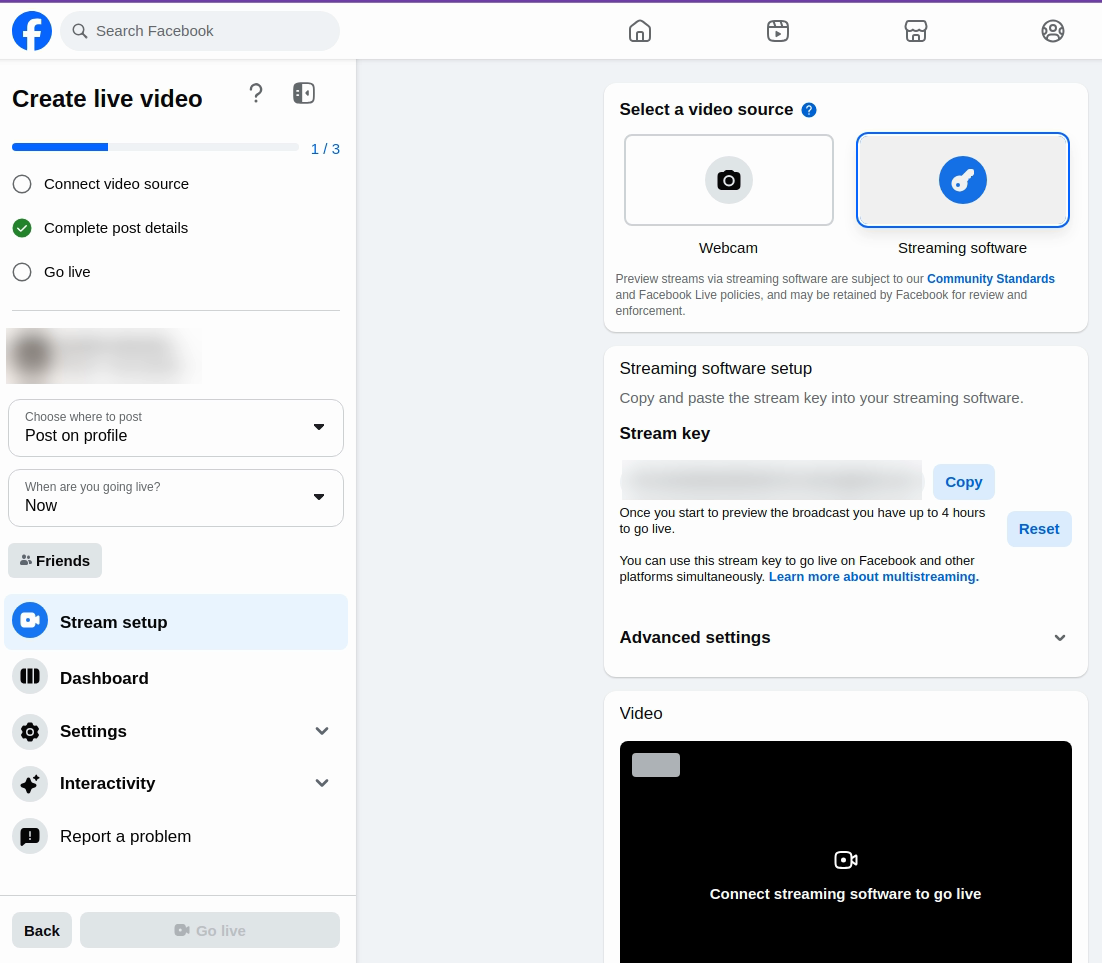1102x963 pixels.
Task: Select the Streaming software key source
Action: click(x=963, y=180)
